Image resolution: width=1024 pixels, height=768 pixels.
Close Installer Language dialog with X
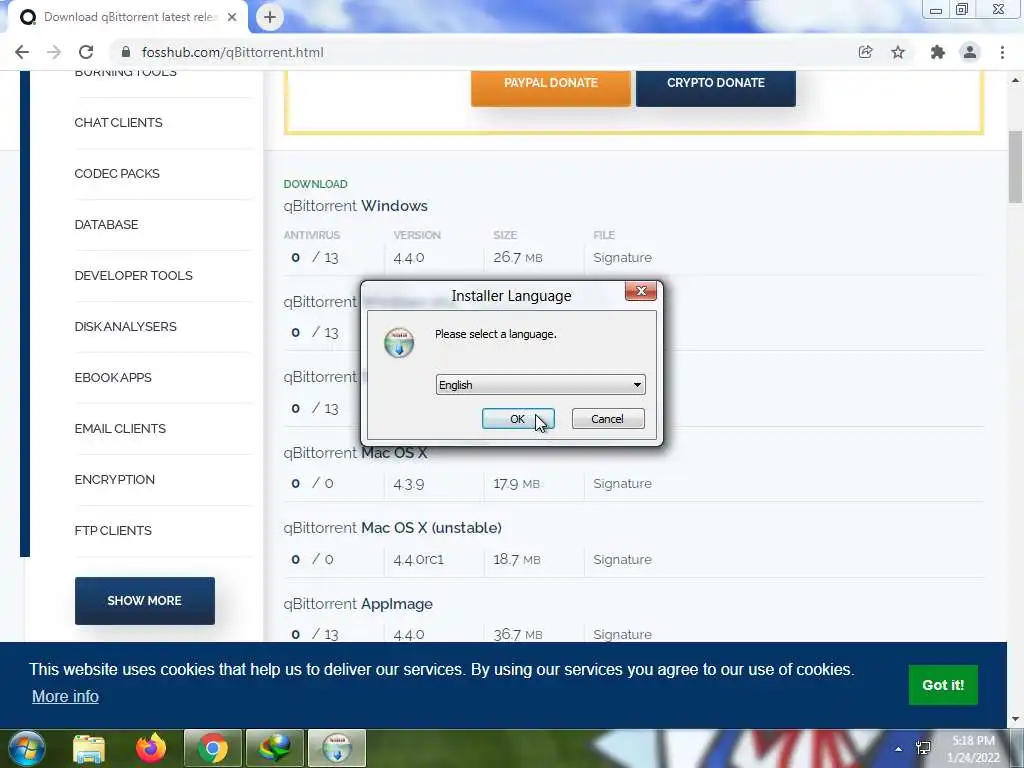[x=641, y=291]
